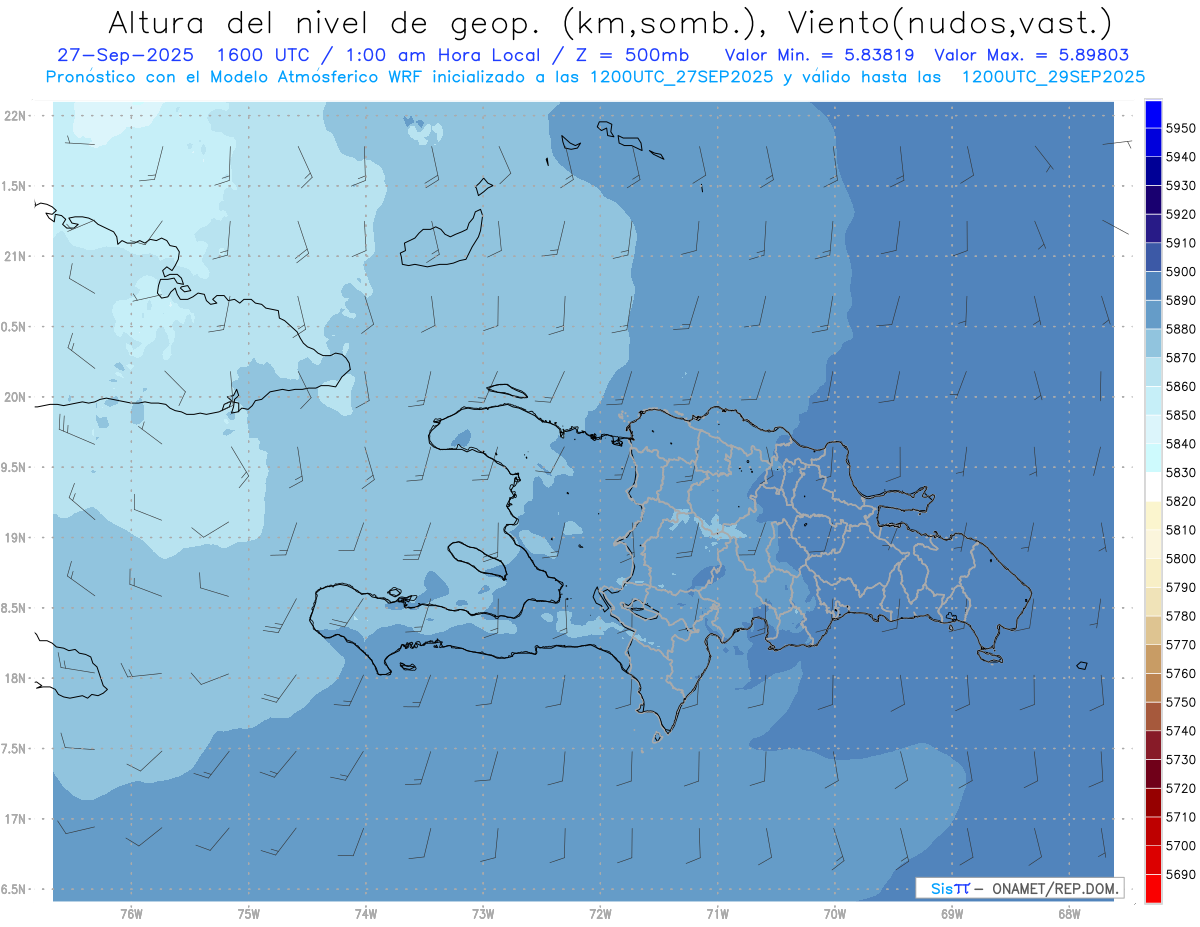Click the '5690' colorbar value

(x=1181, y=874)
